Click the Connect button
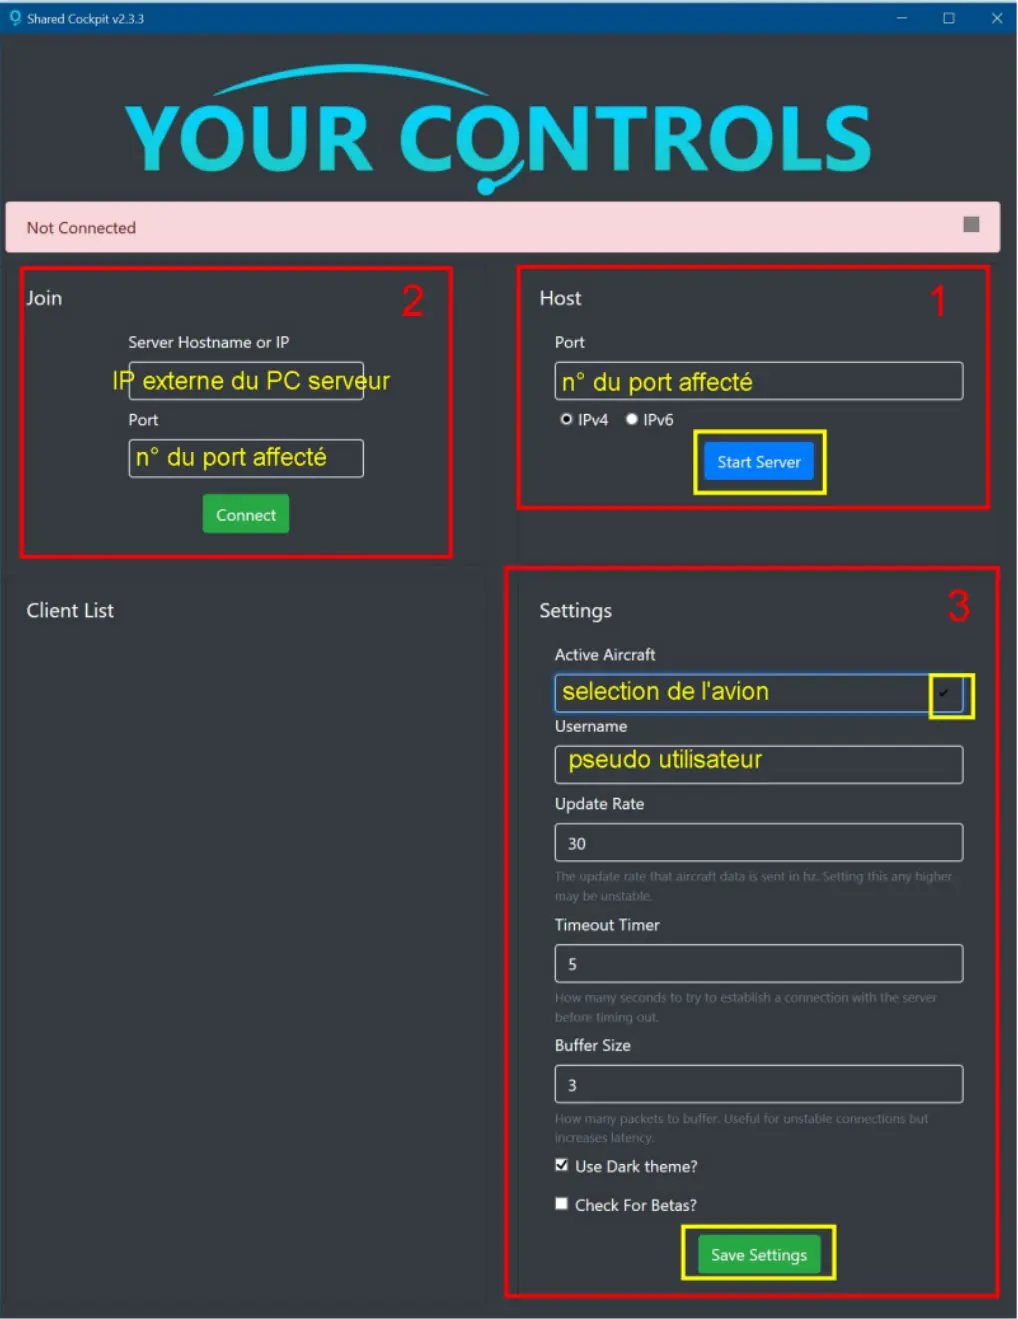The image size is (1018, 1319). [246, 514]
